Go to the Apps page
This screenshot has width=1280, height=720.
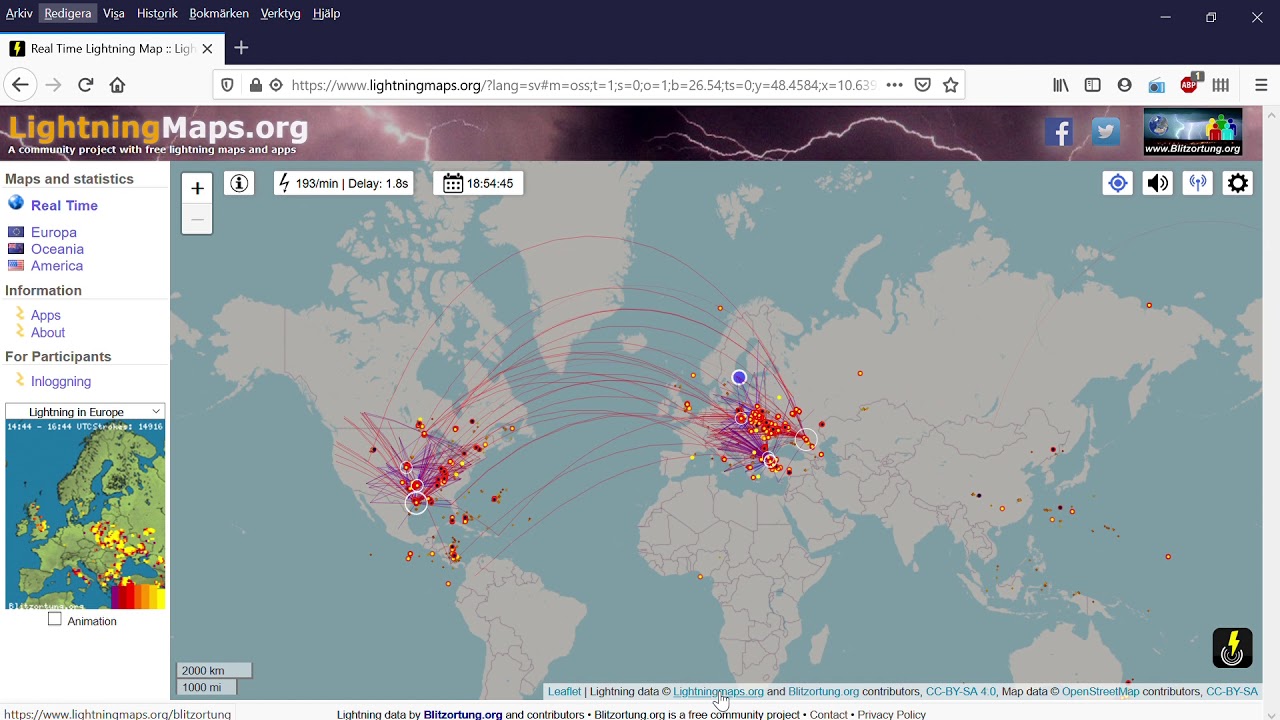[x=46, y=315]
